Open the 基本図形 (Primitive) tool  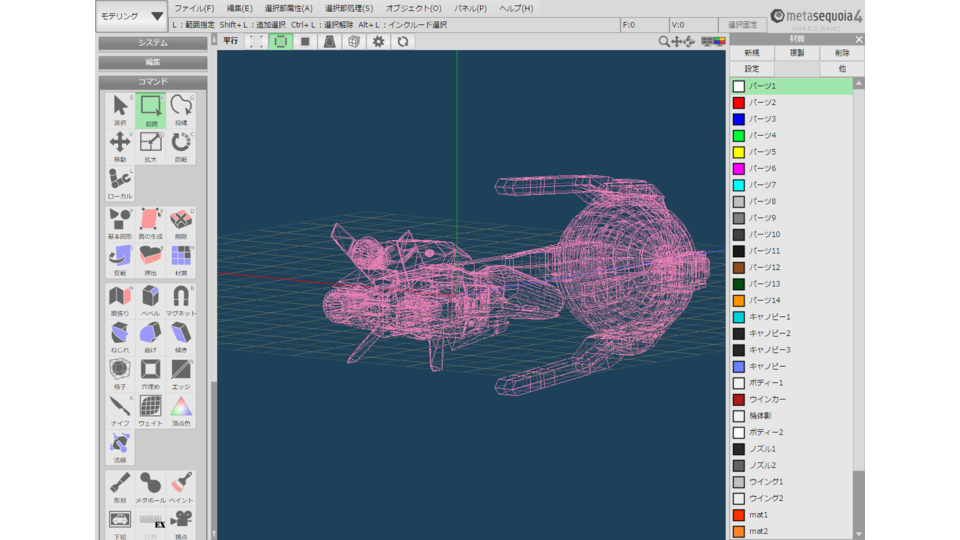click(x=120, y=223)
